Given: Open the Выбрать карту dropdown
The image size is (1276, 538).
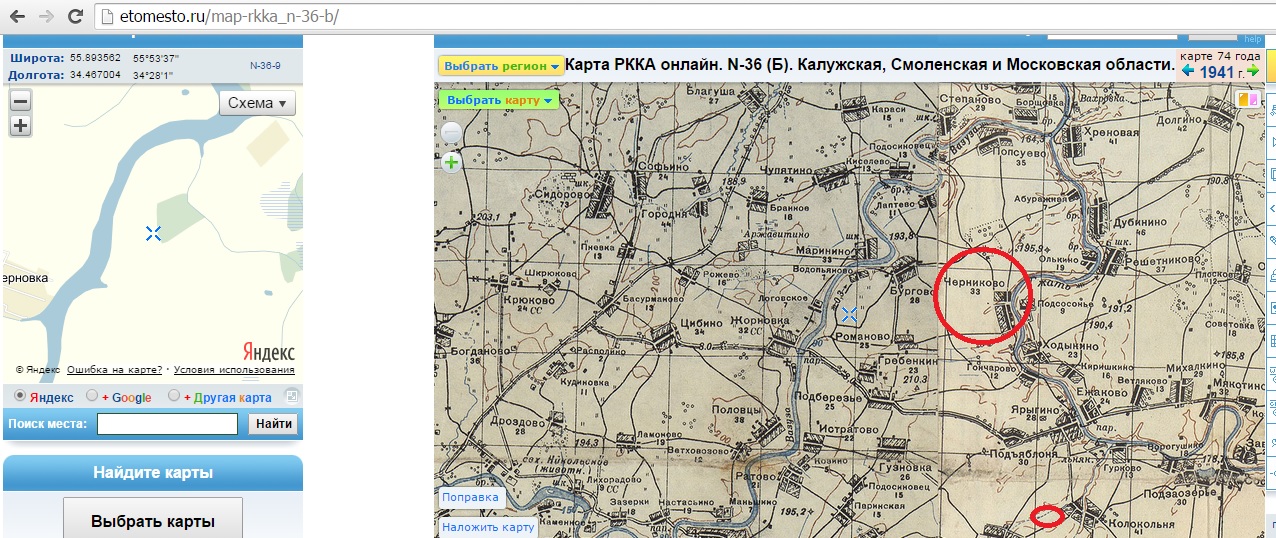Looking at the screenshot, I should (x=500, y=100).
